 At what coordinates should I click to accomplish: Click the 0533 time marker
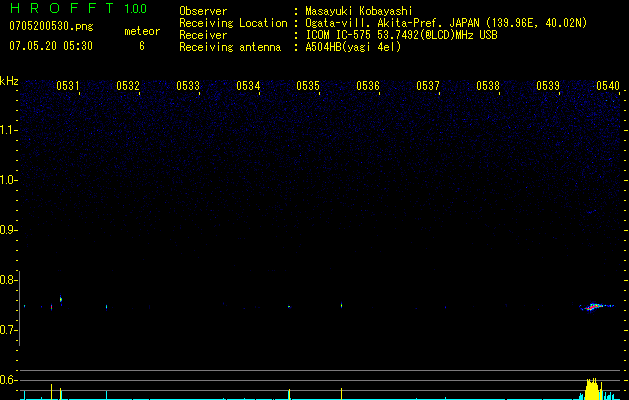click(x=188, y=85)
